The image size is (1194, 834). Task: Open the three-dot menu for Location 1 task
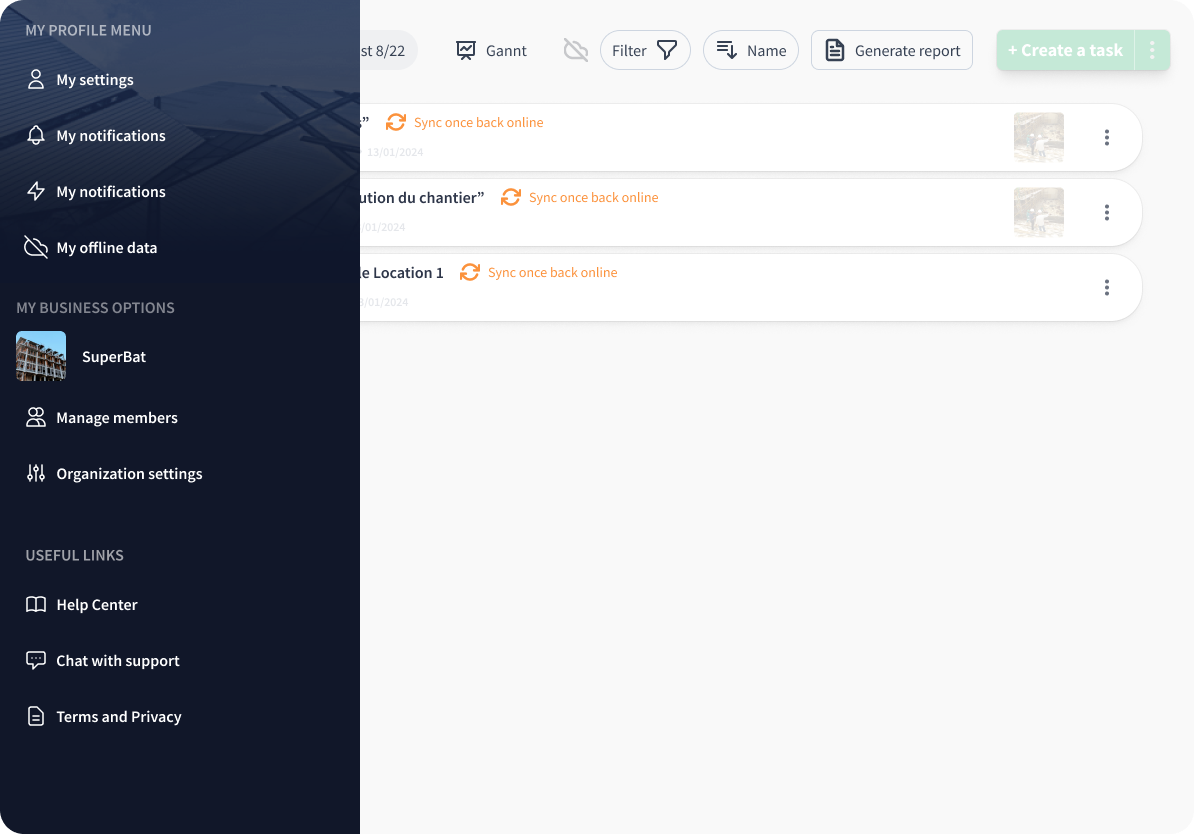click(1106, 287)
